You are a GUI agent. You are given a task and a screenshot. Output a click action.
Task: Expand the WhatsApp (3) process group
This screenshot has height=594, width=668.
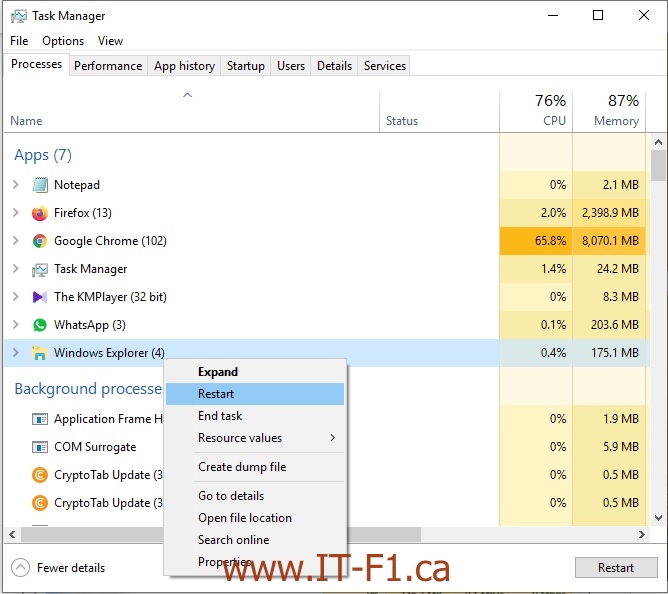tap(16, 325)
